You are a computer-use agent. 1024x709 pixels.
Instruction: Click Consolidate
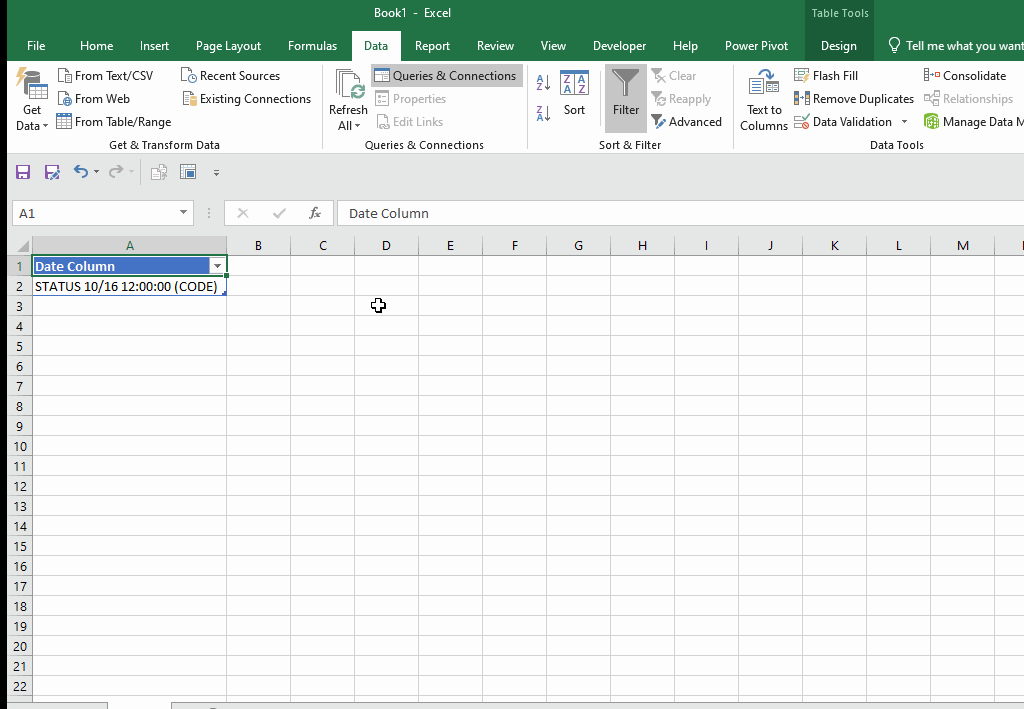(965, 76)
